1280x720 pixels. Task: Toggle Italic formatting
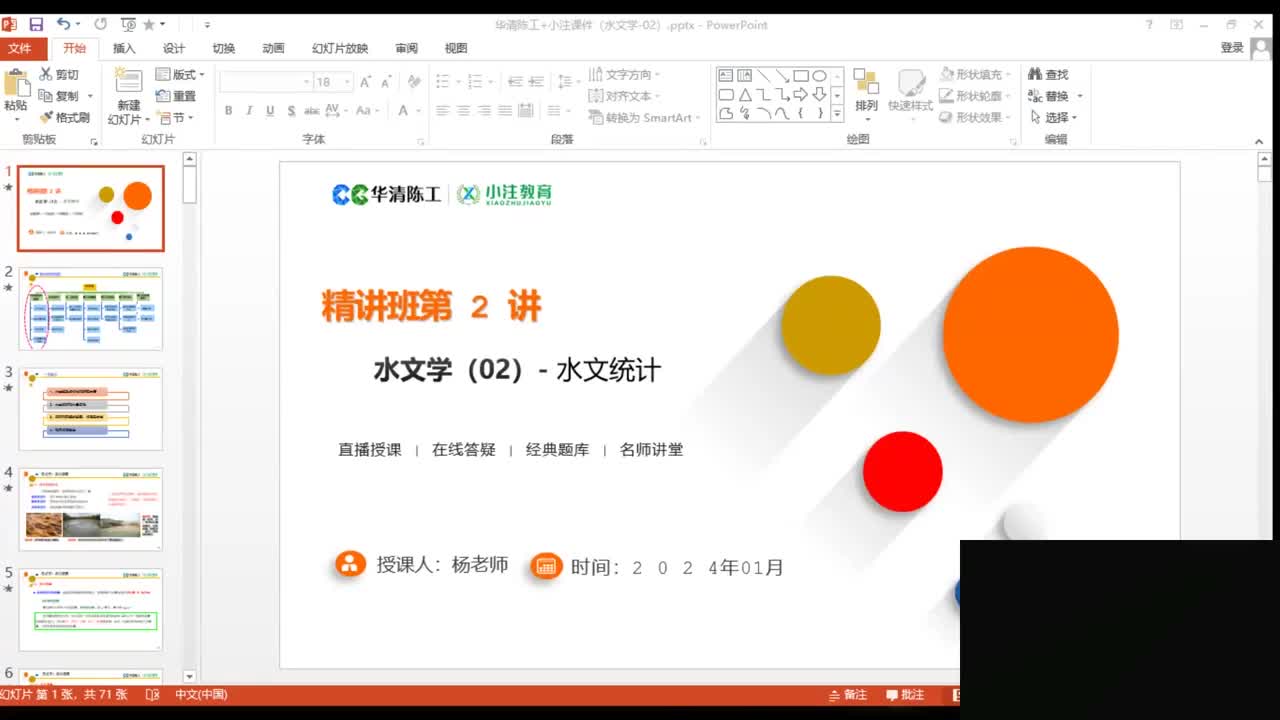[249, 111]
